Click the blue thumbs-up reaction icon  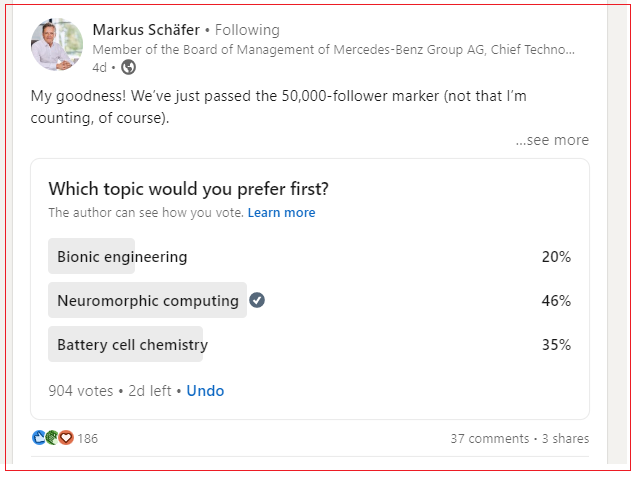click(x=39, y=438)
